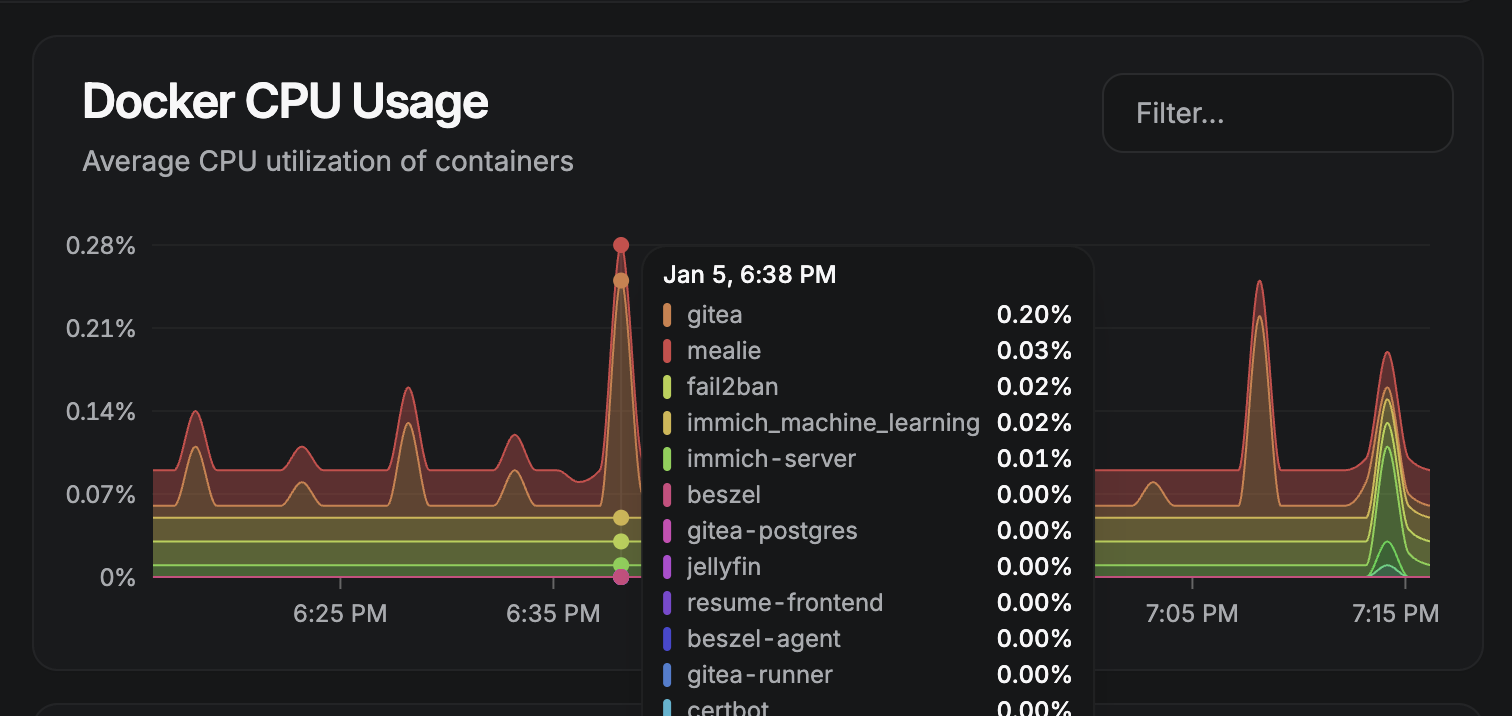Click the blue gitea-runner color swatch
Screen dimensions: 1512x716
667,675
